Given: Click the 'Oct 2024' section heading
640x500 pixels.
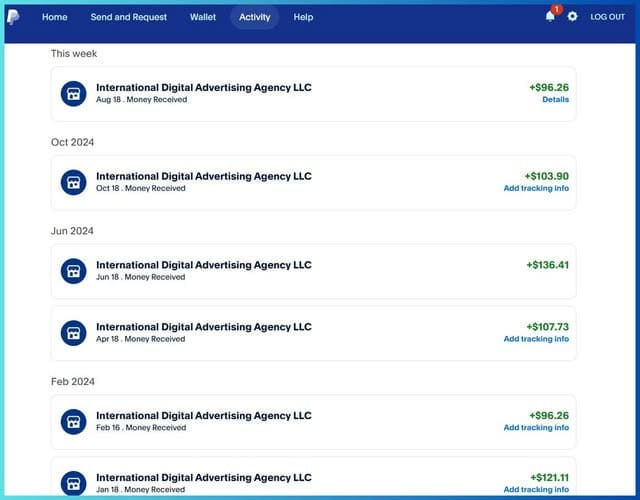Looking at the screenshot, I should (x=72, y=142).
